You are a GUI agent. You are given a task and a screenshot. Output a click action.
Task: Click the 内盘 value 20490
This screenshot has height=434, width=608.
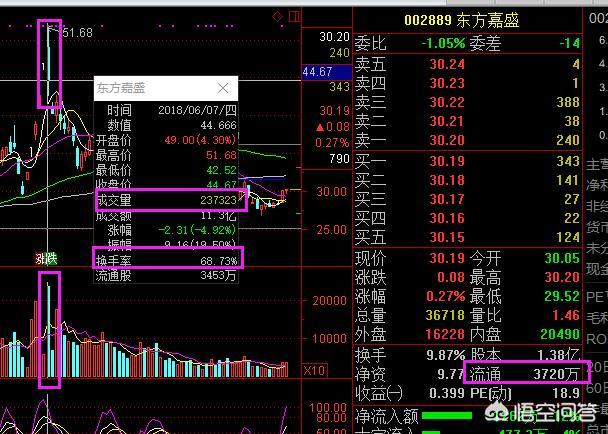point(560,334)
